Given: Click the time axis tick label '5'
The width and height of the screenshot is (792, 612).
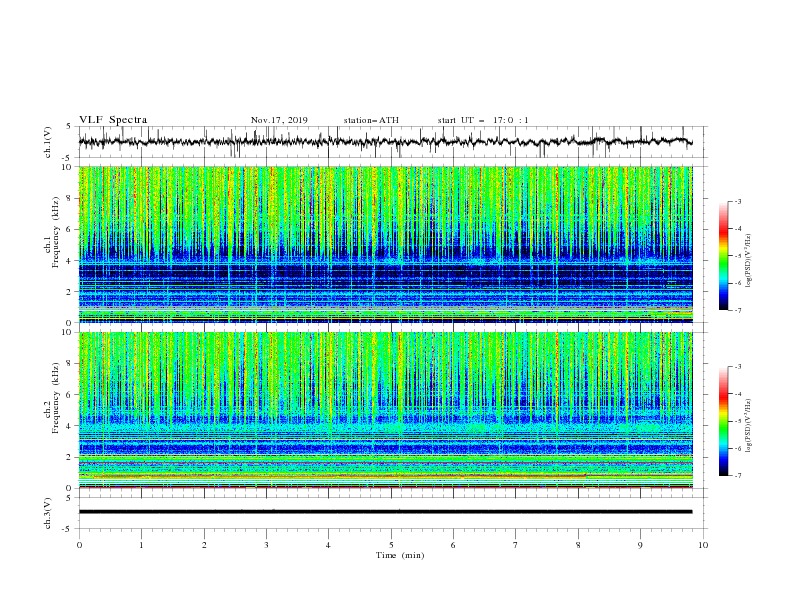Looking at the screenshot, I should [x=391, y=545].
